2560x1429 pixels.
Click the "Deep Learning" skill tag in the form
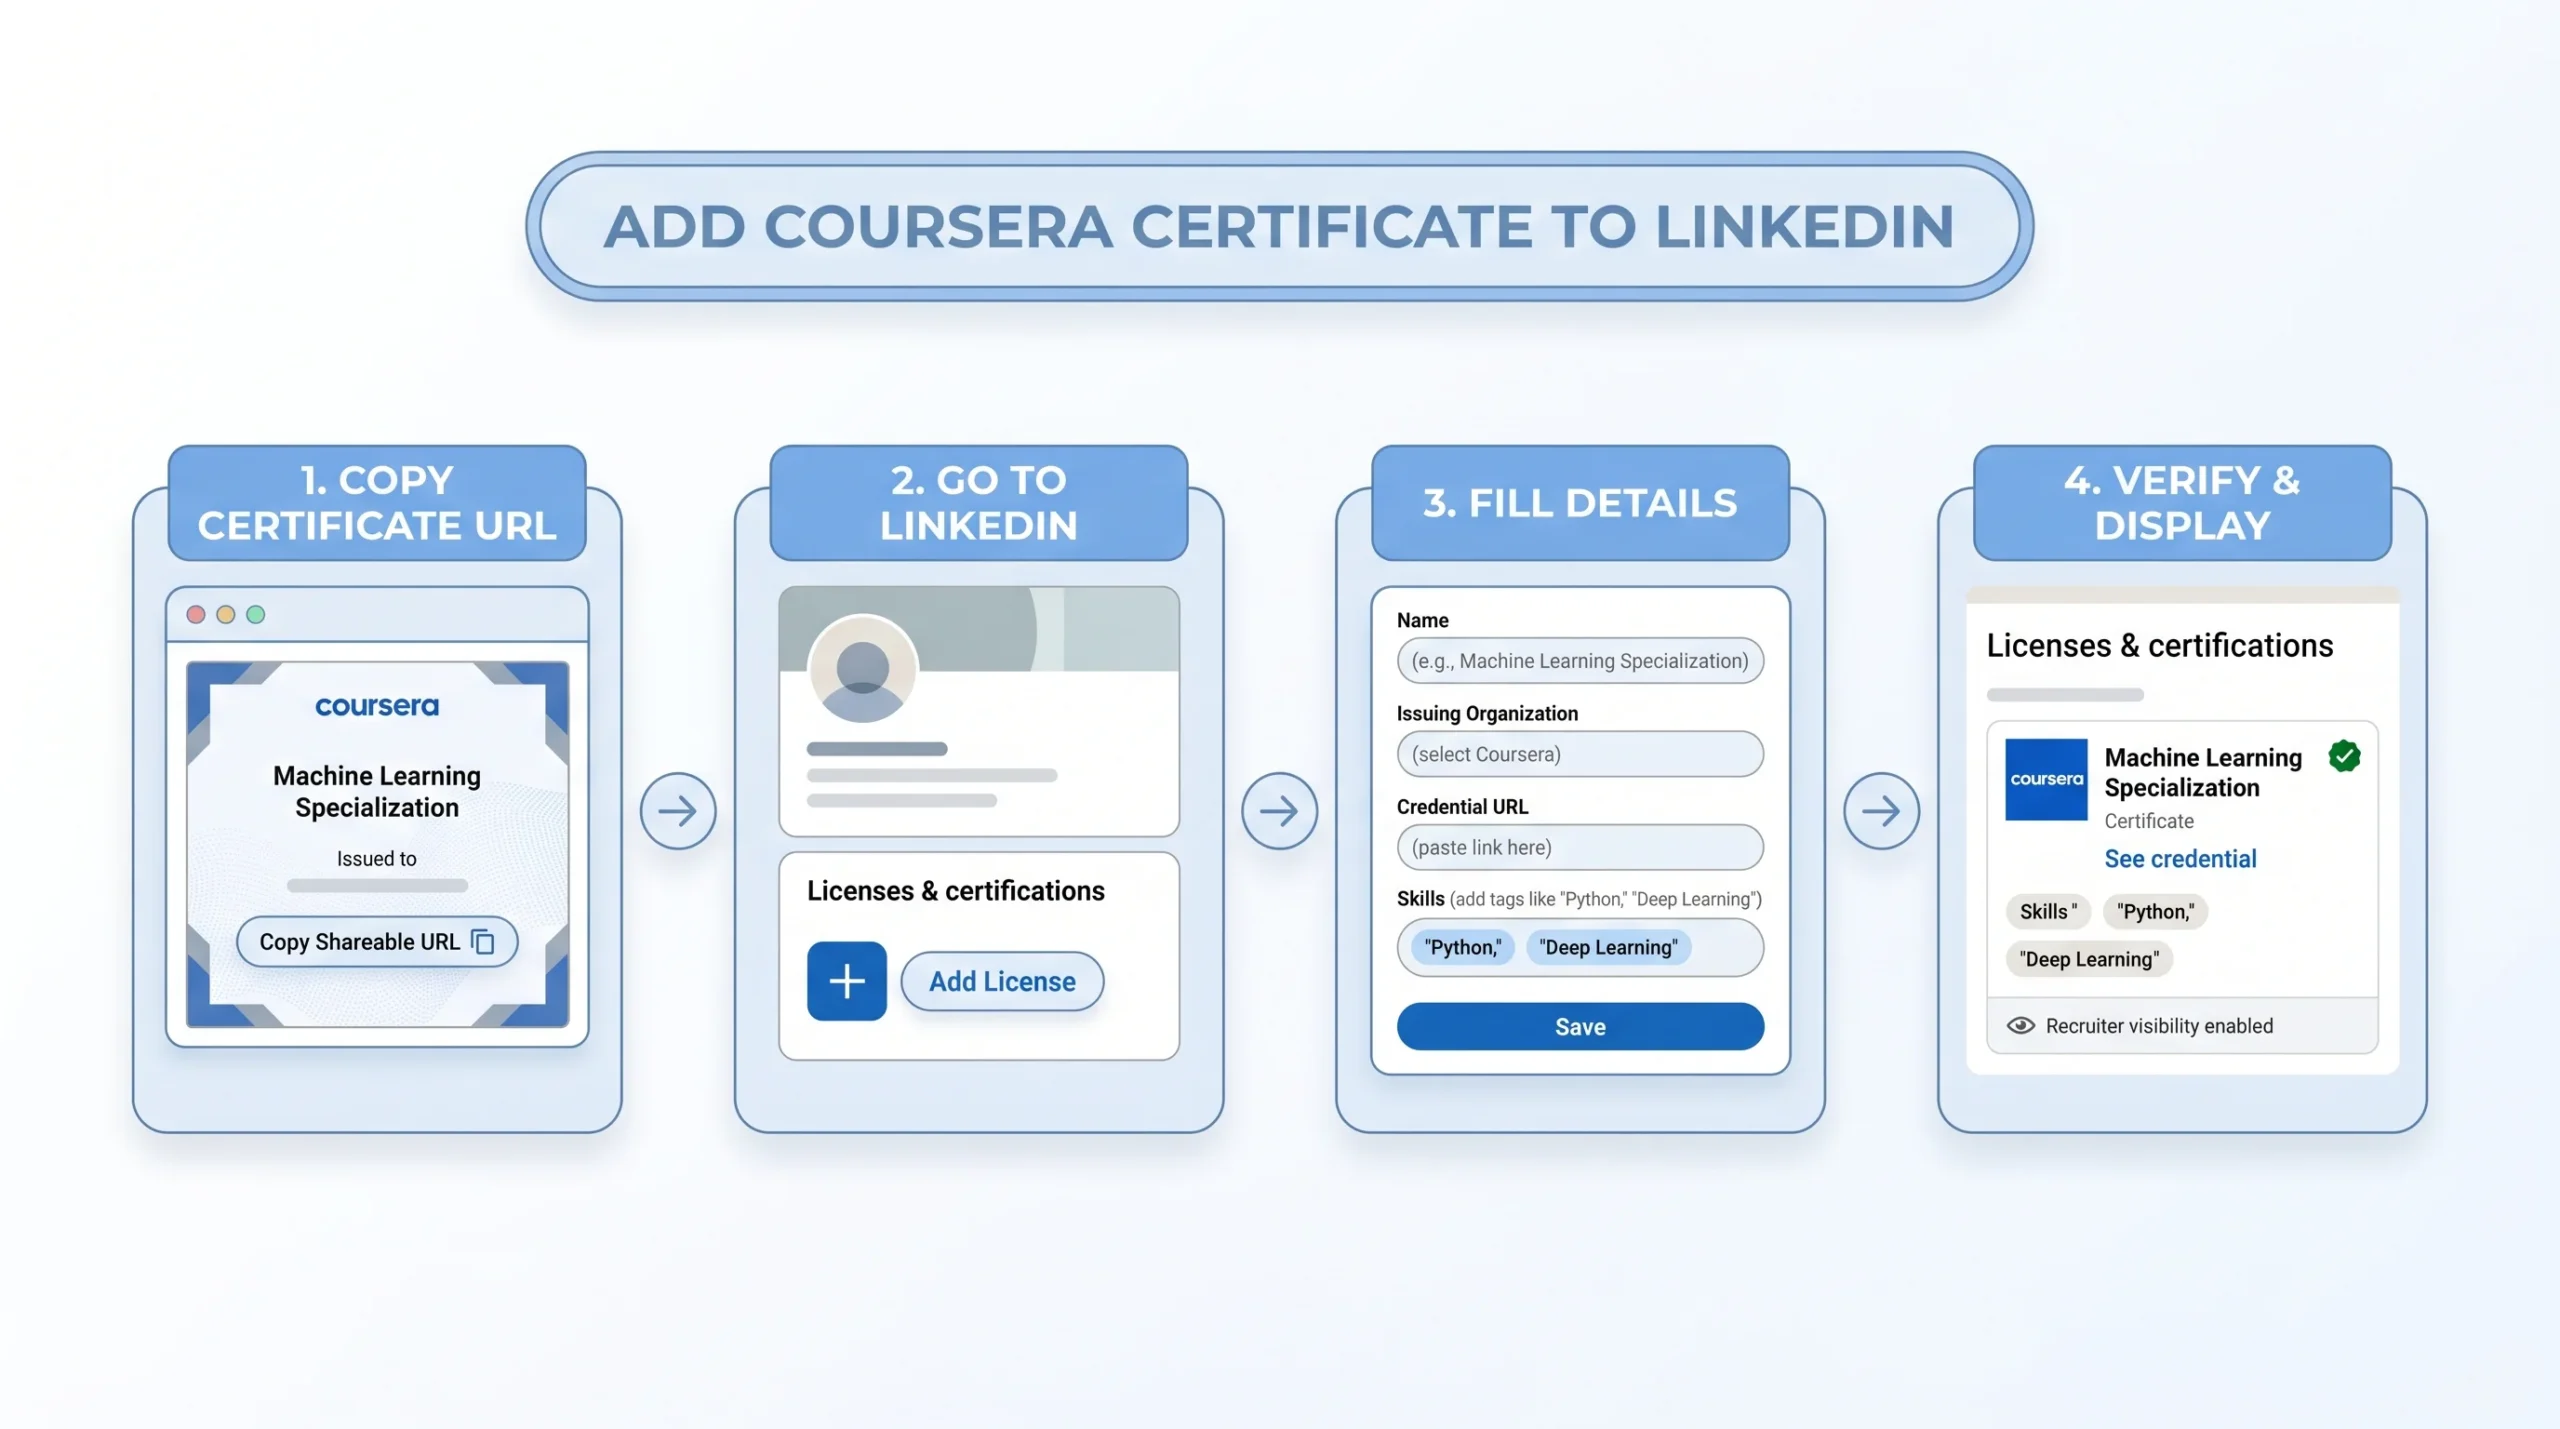[x=1608, y=947]
